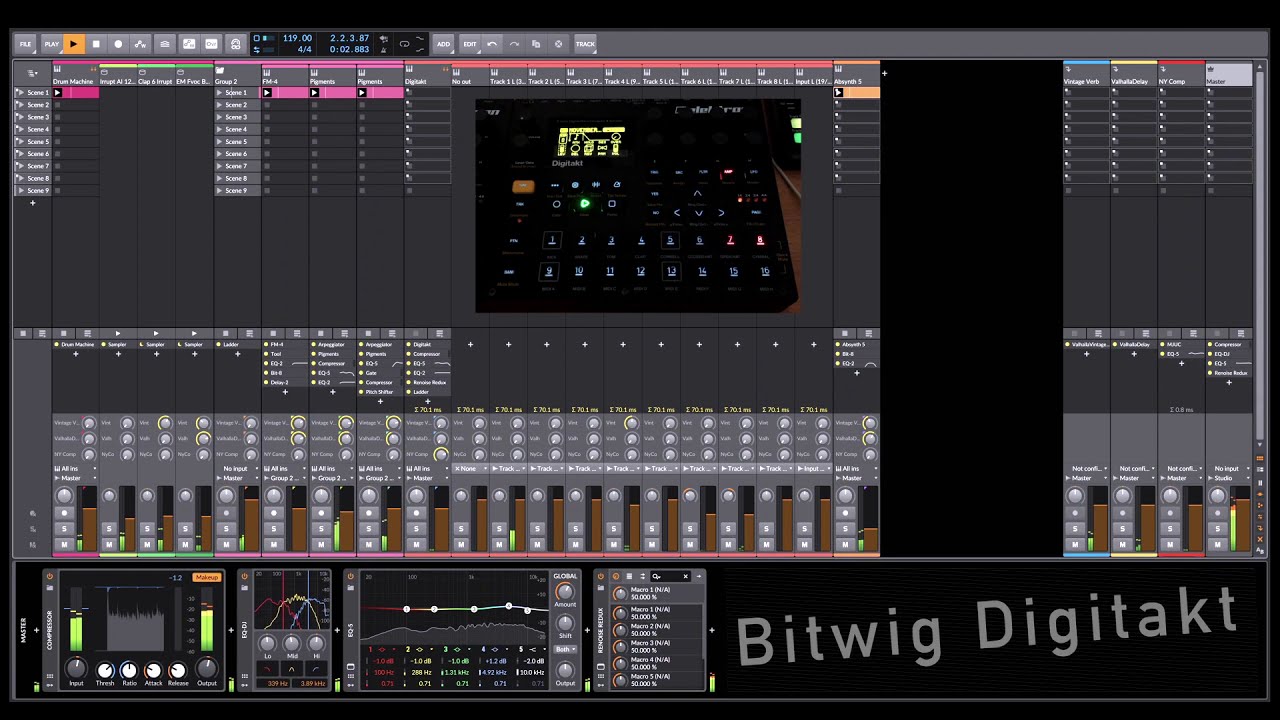1280x720 pixels.
Task: Click the redo arrow icon
Action: (x=514, y=44)
